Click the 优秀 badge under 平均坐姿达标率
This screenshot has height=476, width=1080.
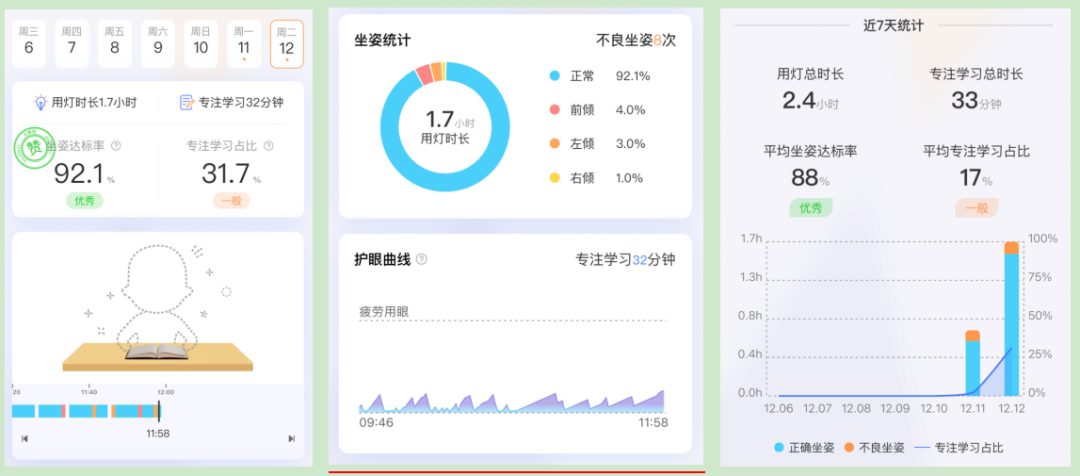click(810, 208)
